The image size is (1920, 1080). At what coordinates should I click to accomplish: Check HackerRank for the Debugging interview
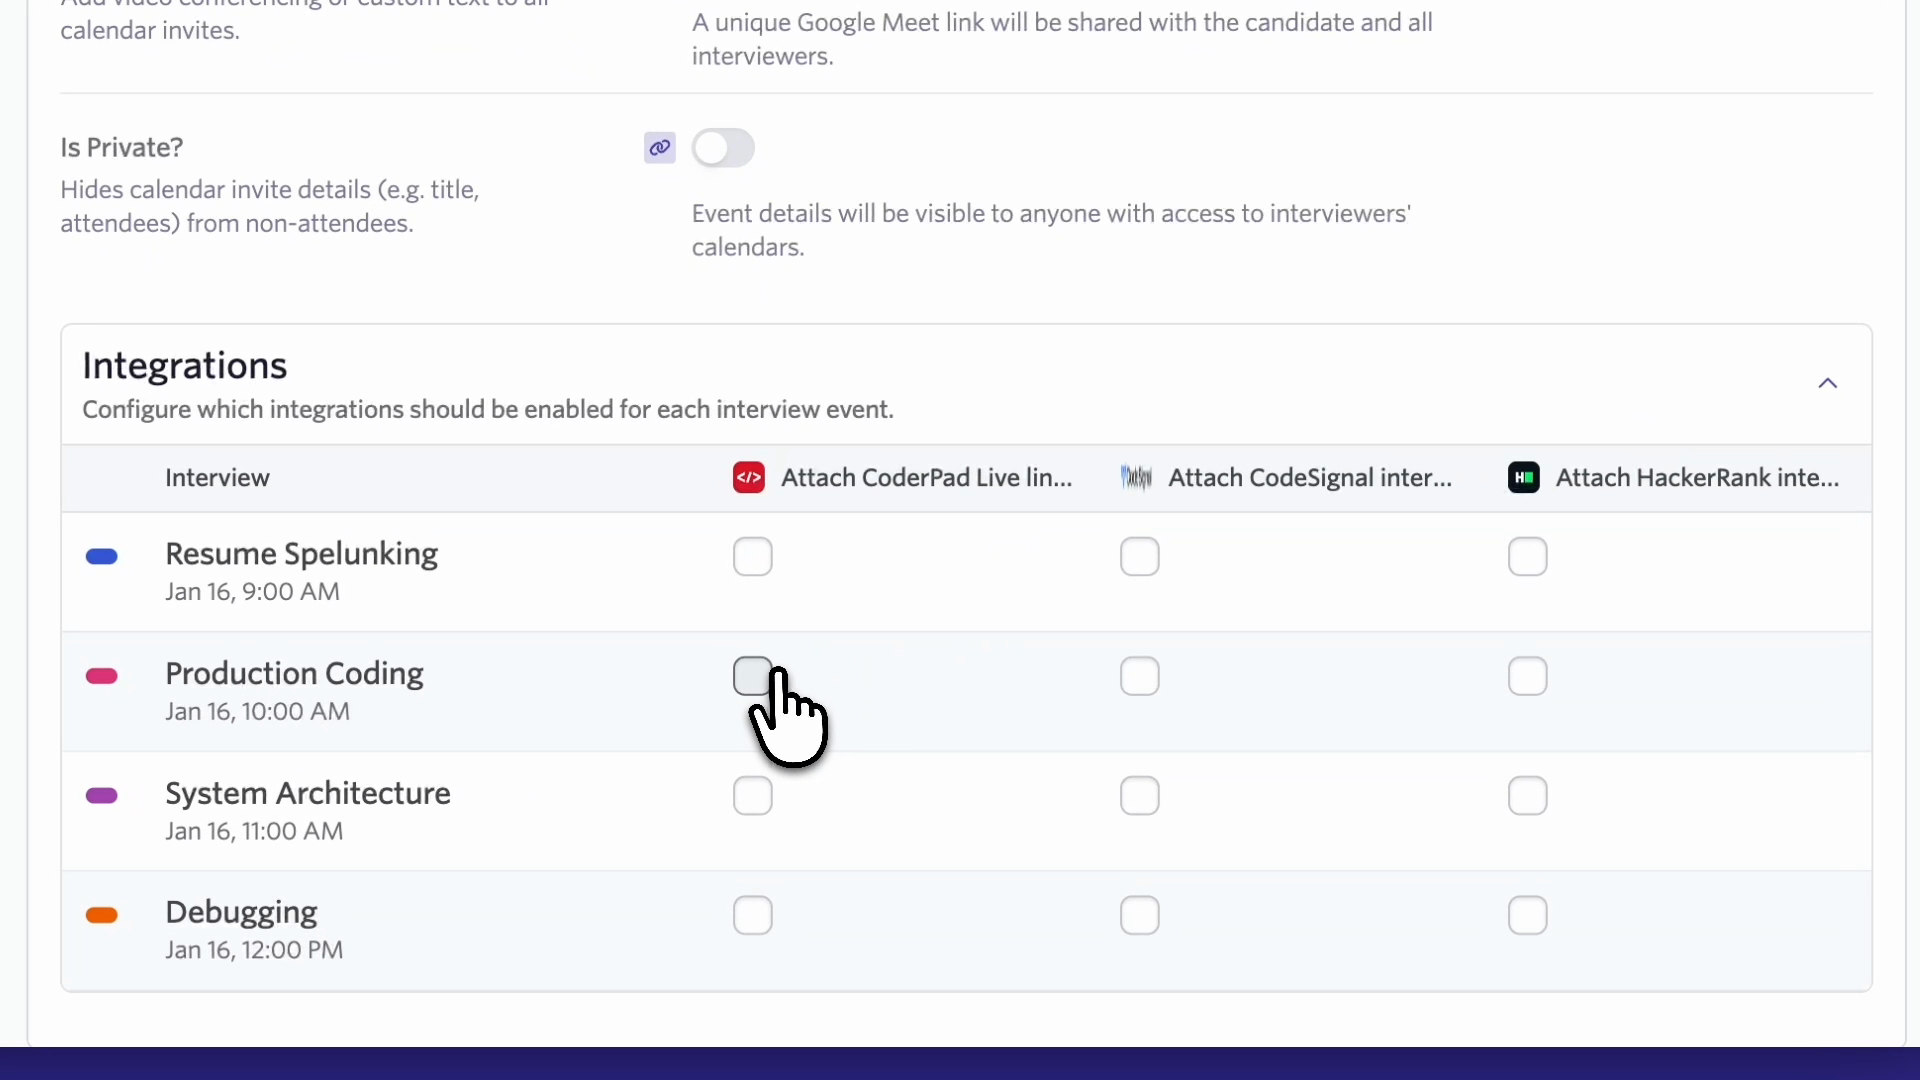1528,915
